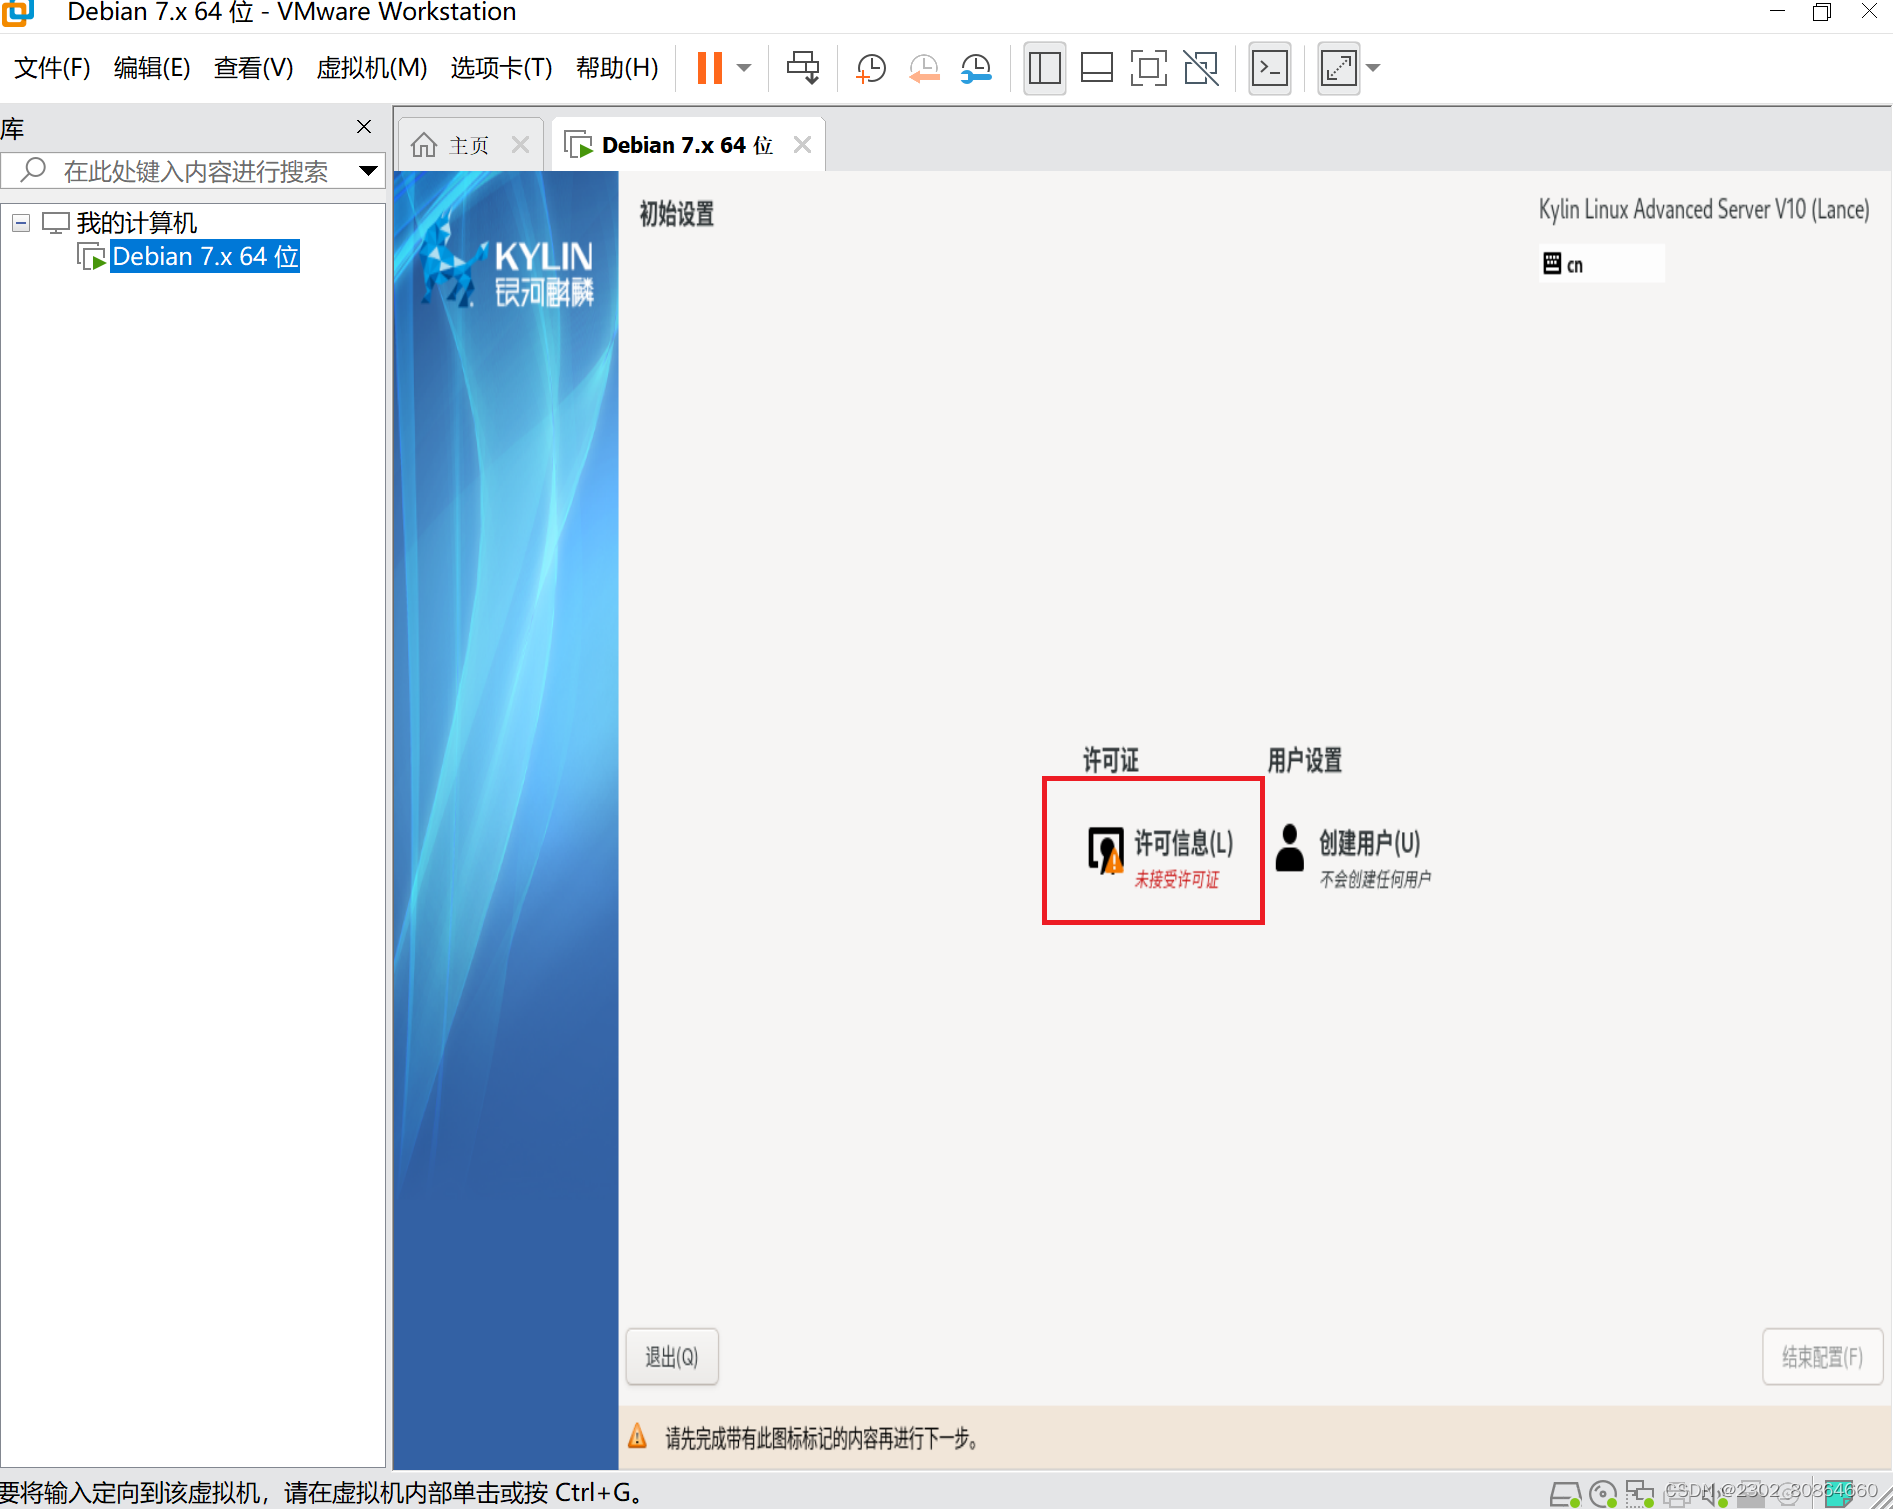The image size is (1893, 1509).
Task: Click the user silhouette icon
Action: [1290, 848]
